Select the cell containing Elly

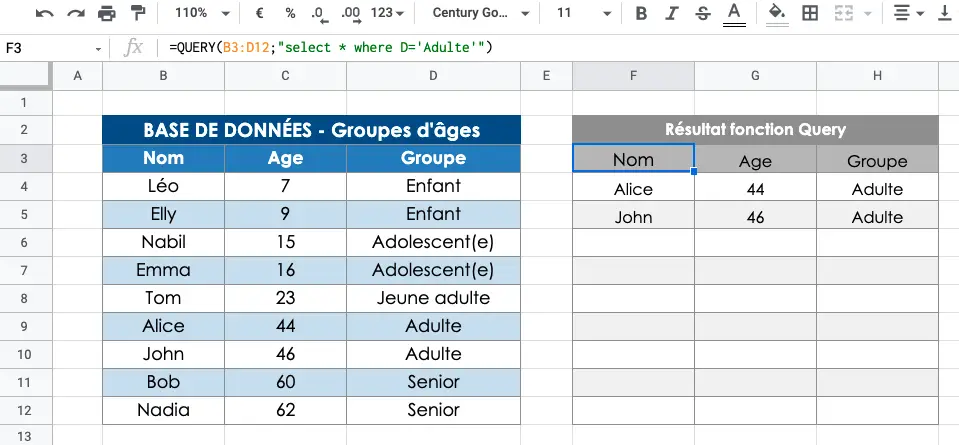163,214
